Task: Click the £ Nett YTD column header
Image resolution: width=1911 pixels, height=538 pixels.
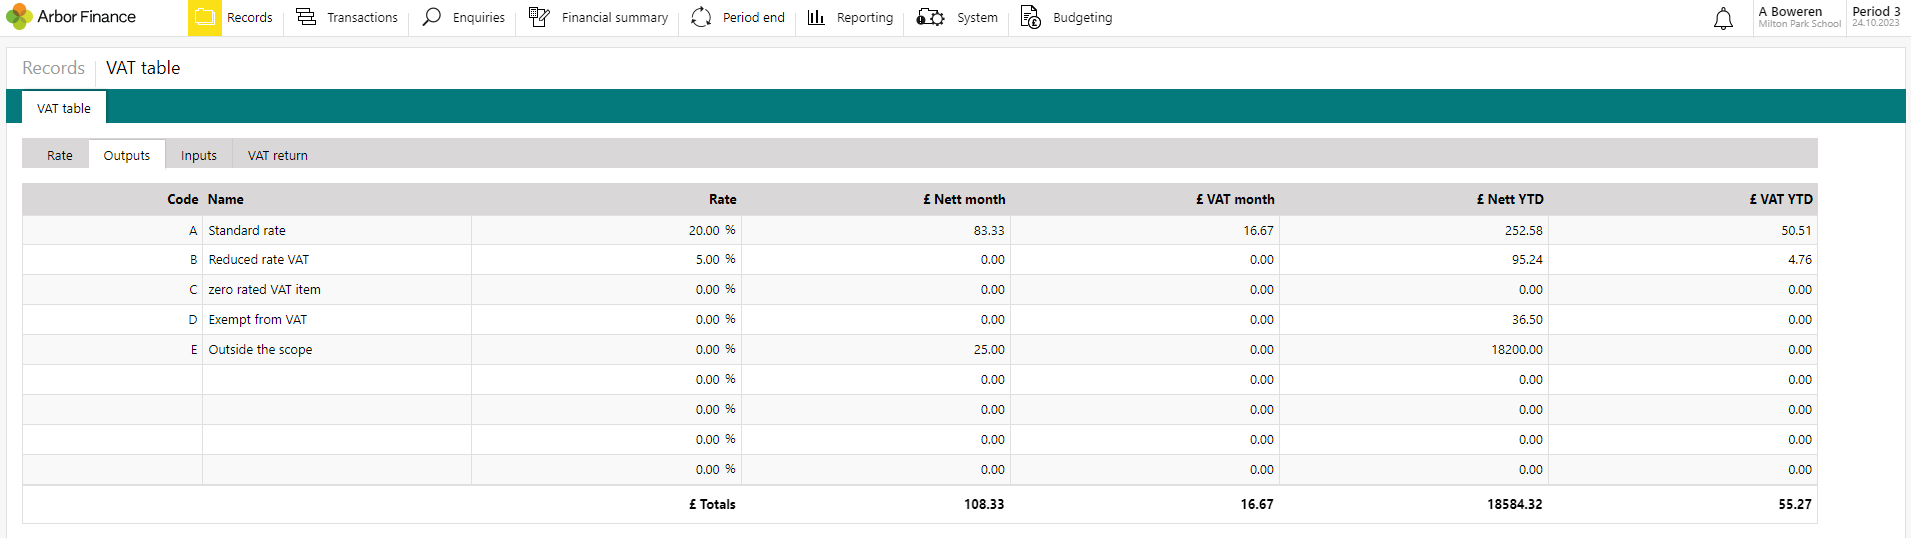Action: coord(1510,199)
